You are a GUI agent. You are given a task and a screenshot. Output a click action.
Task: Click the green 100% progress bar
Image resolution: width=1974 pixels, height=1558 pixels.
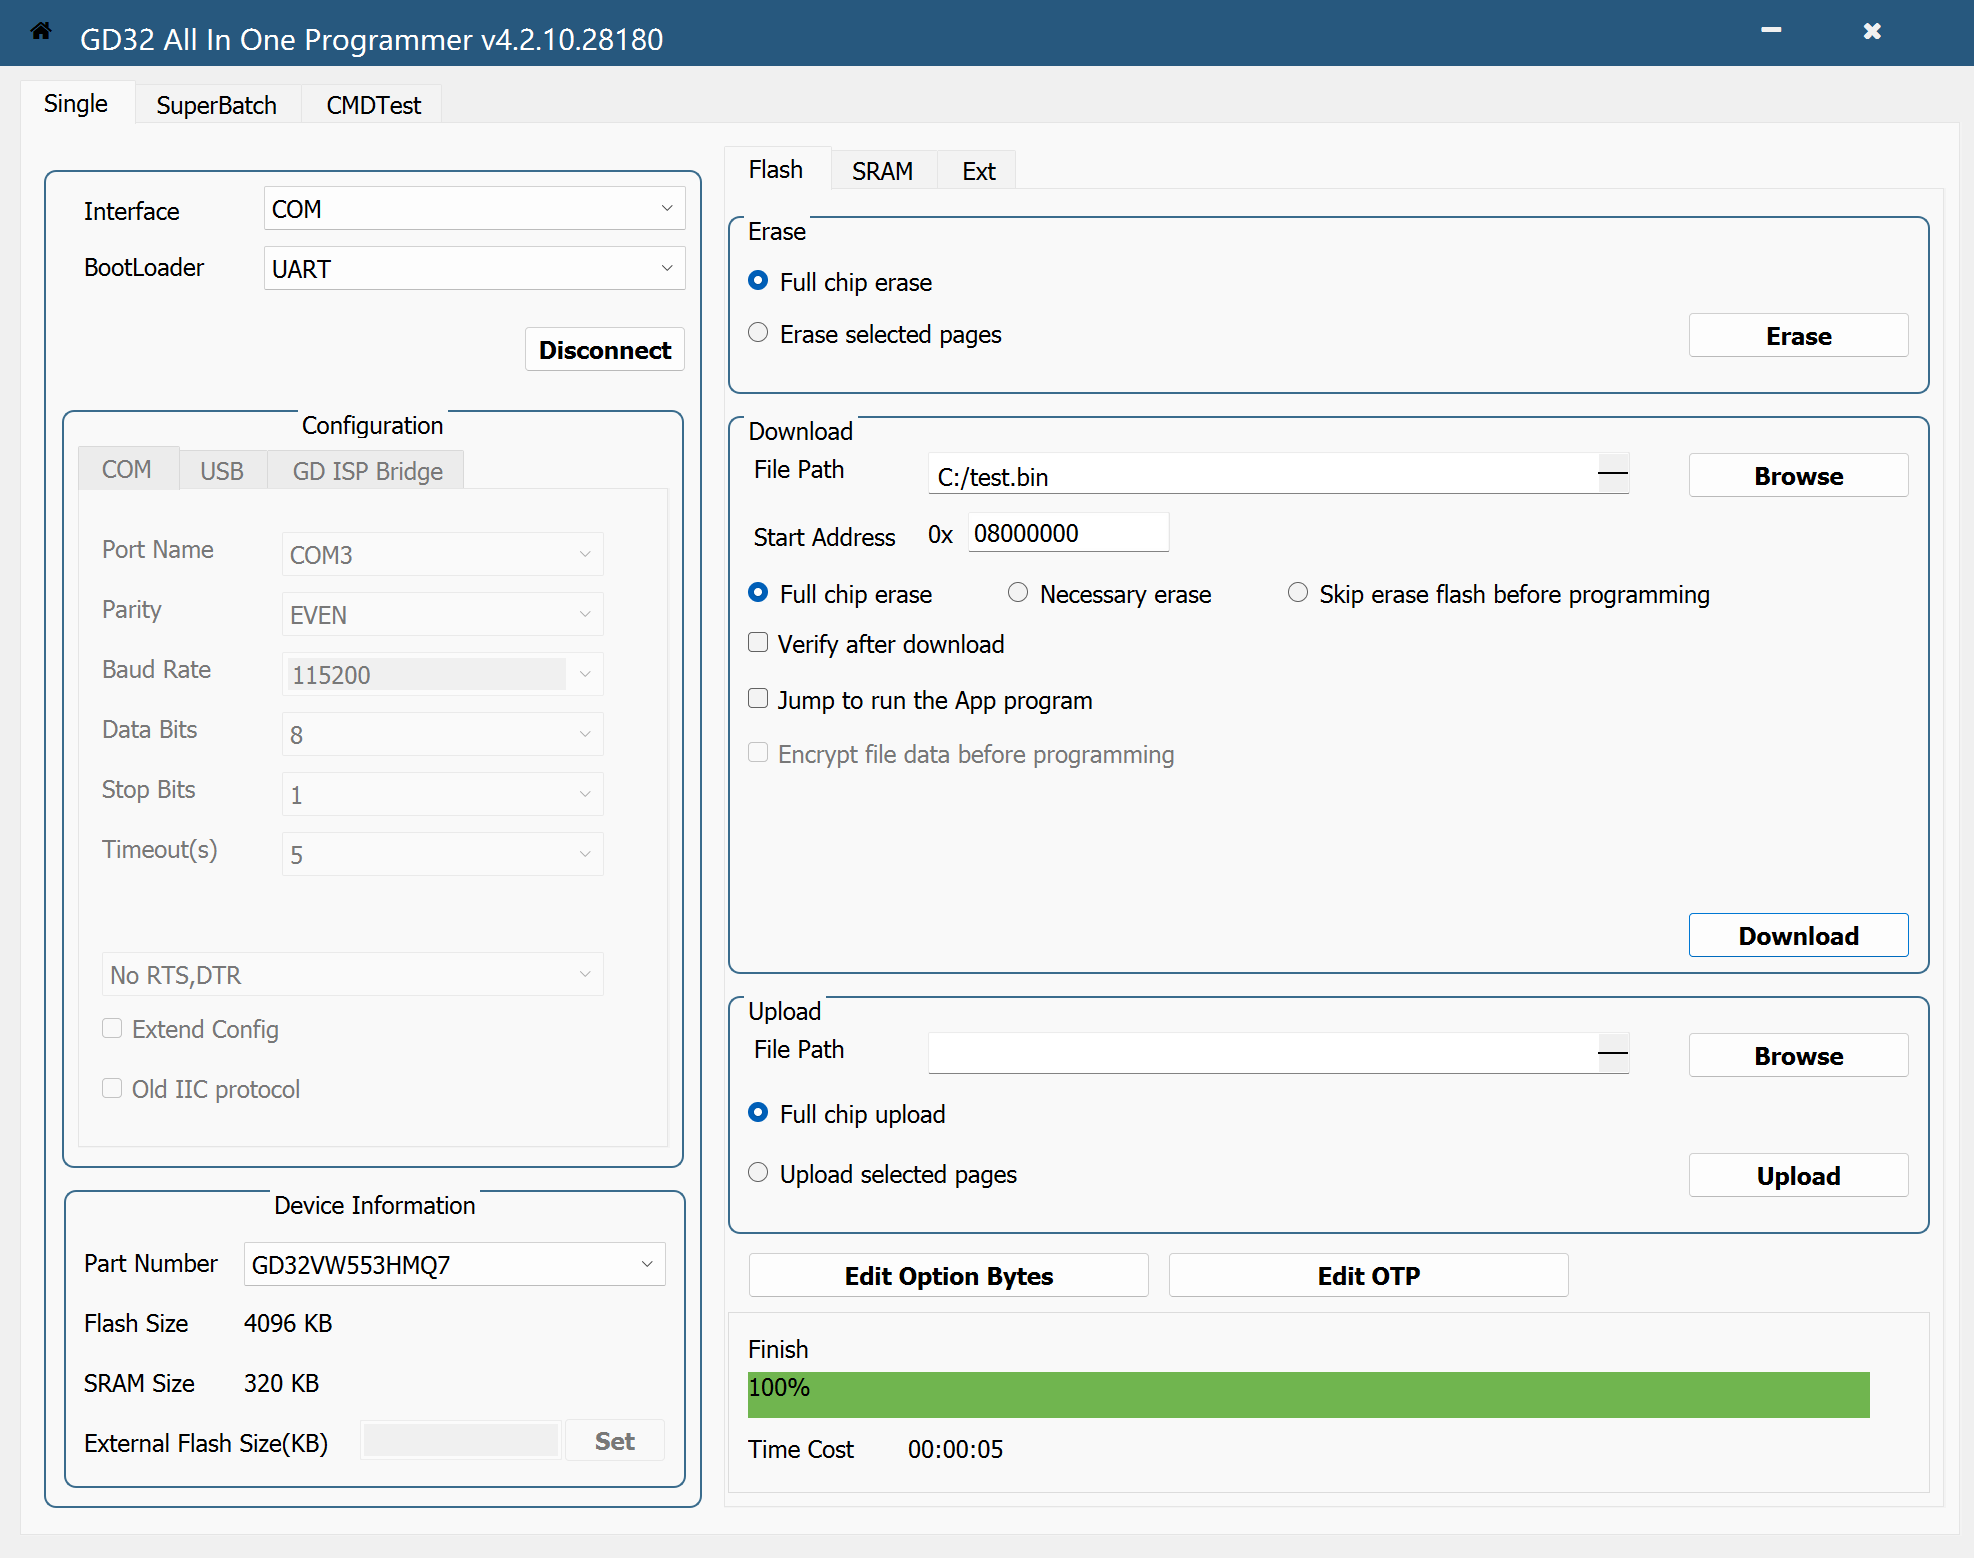click(x=1308, y=1395)
